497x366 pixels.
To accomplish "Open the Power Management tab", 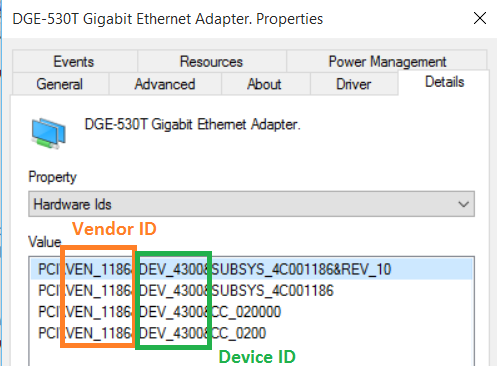I will 387,61.
